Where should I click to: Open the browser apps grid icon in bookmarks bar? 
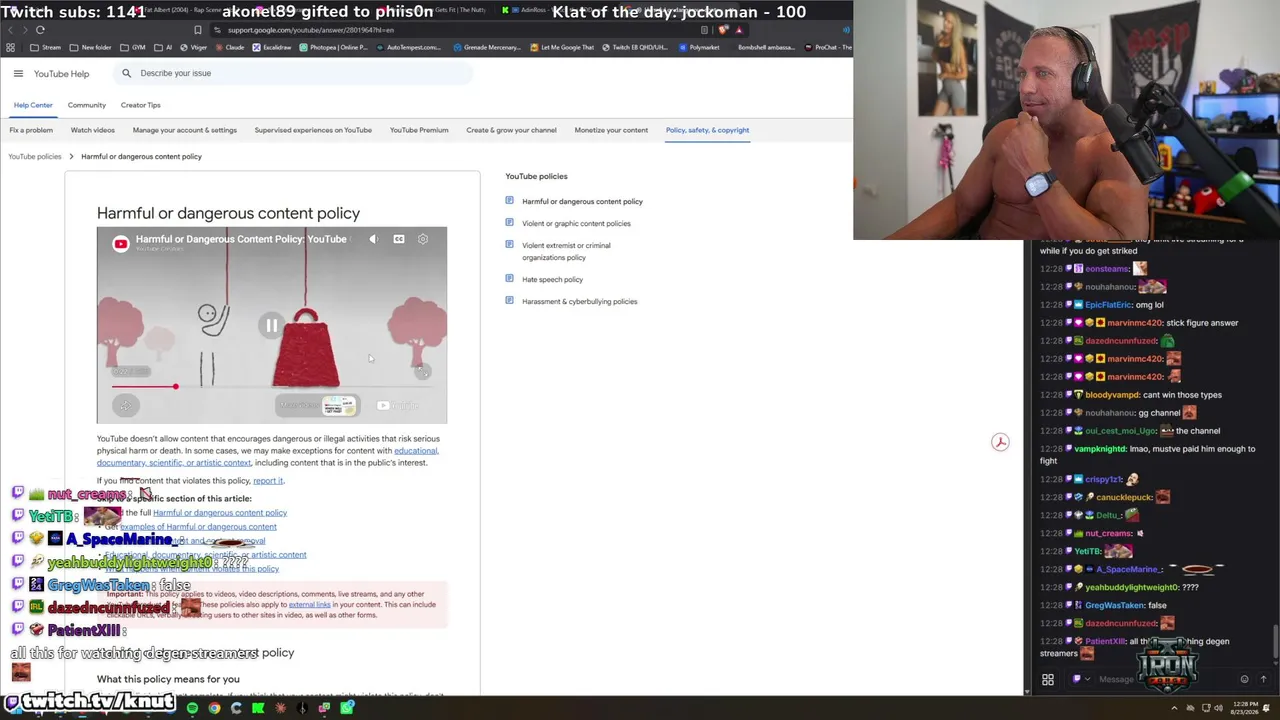[x=11, y=47]
